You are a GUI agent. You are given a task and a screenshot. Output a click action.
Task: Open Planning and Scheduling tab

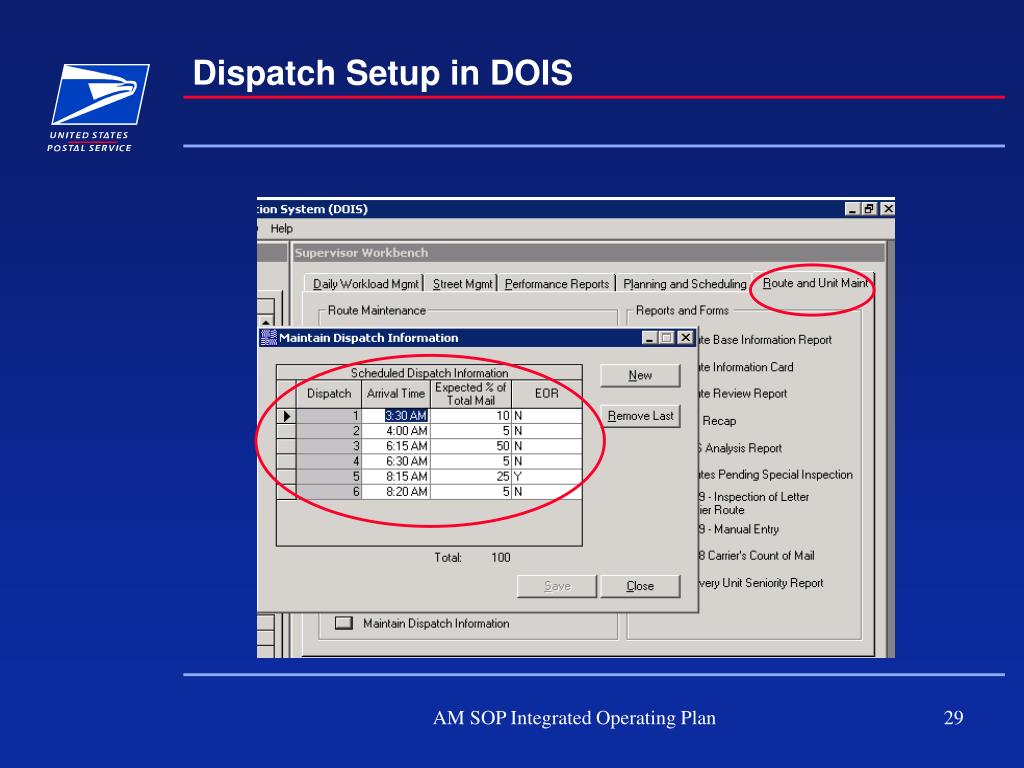[684, 284]
